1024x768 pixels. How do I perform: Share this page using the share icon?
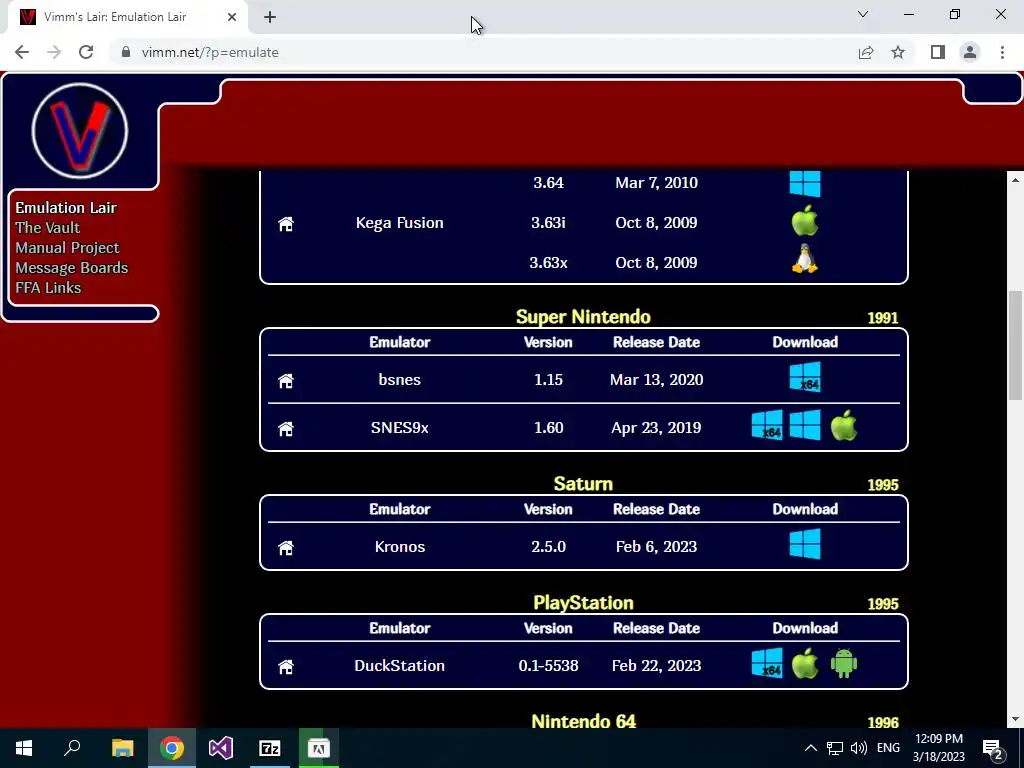(x=866, y=52)
